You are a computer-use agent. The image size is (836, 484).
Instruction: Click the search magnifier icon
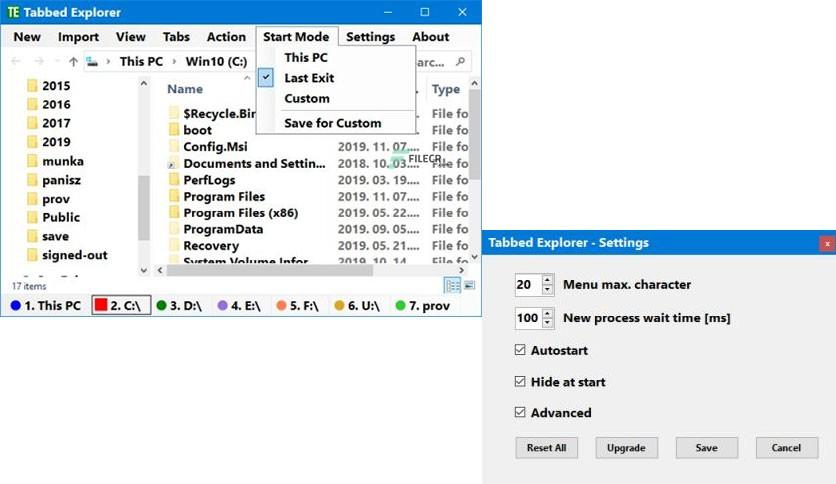(x=461, y=62)
